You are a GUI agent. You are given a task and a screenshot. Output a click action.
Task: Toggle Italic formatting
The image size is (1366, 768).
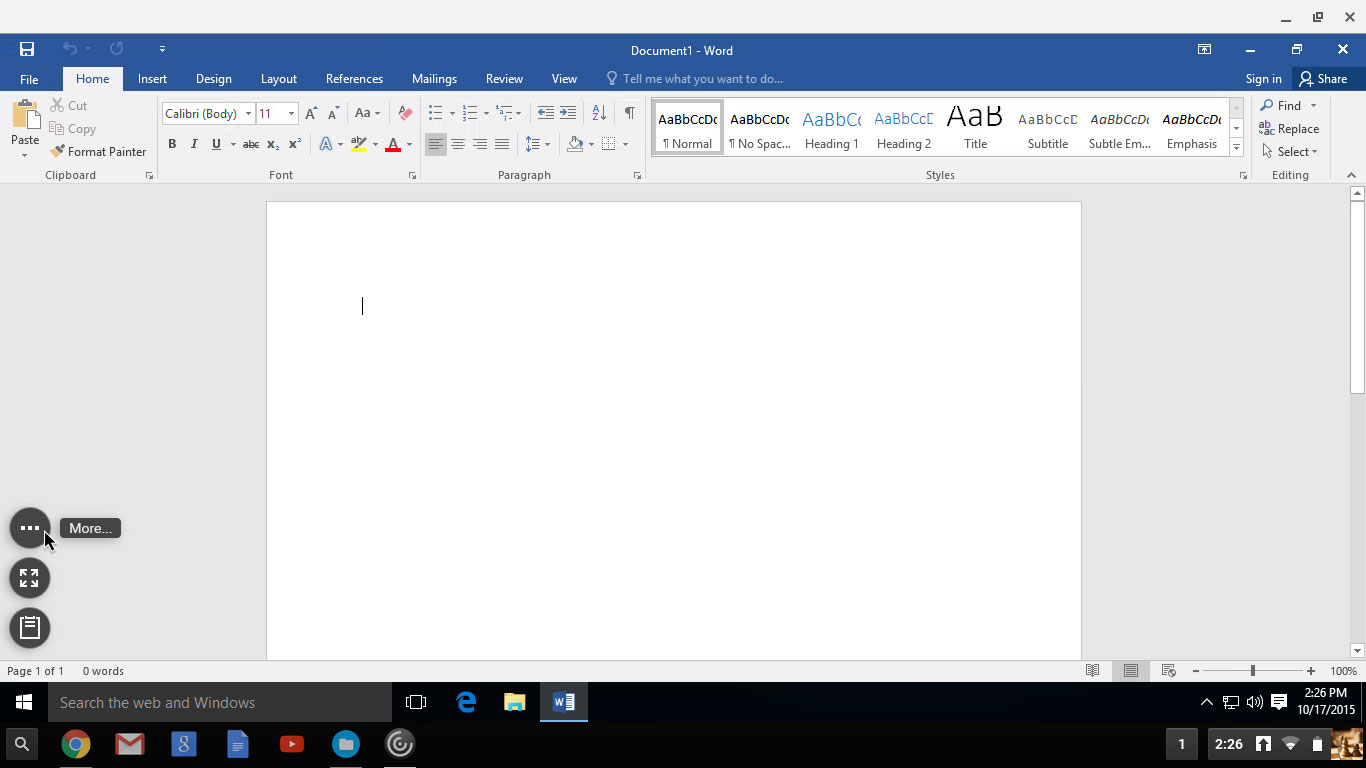point(194,144)
